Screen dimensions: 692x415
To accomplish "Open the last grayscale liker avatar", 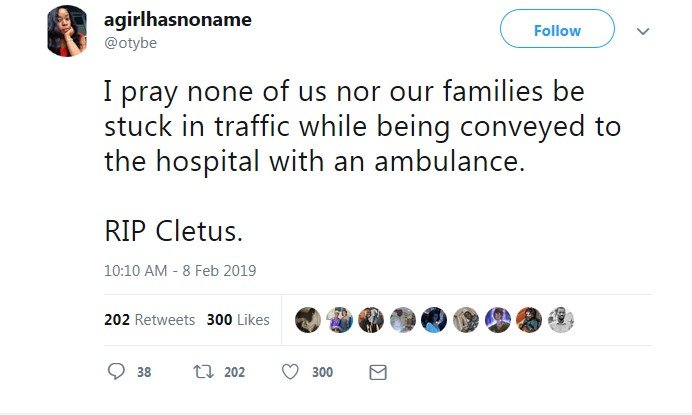I will pyautogui.click(x=560, y=320).
